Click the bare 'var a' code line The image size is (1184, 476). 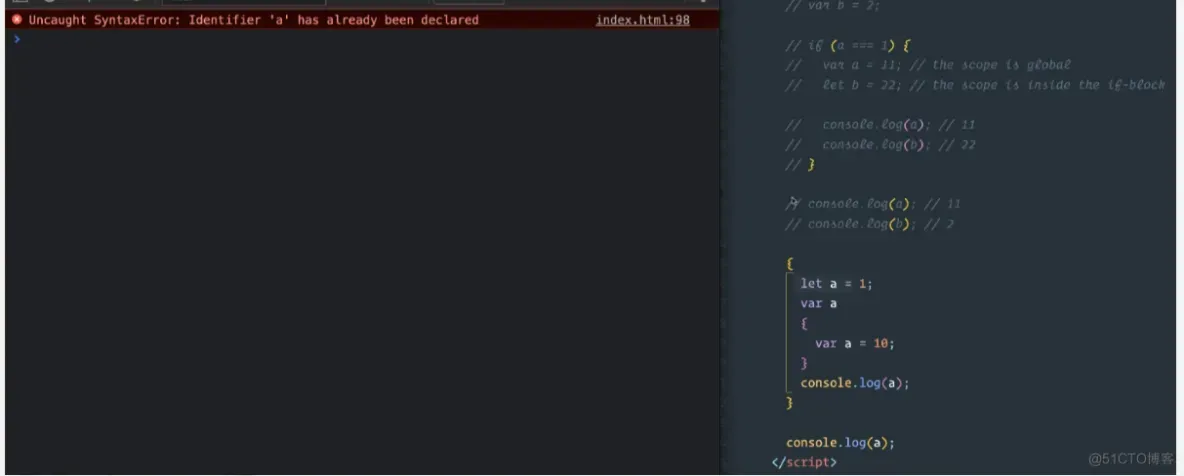pos(819,304)
